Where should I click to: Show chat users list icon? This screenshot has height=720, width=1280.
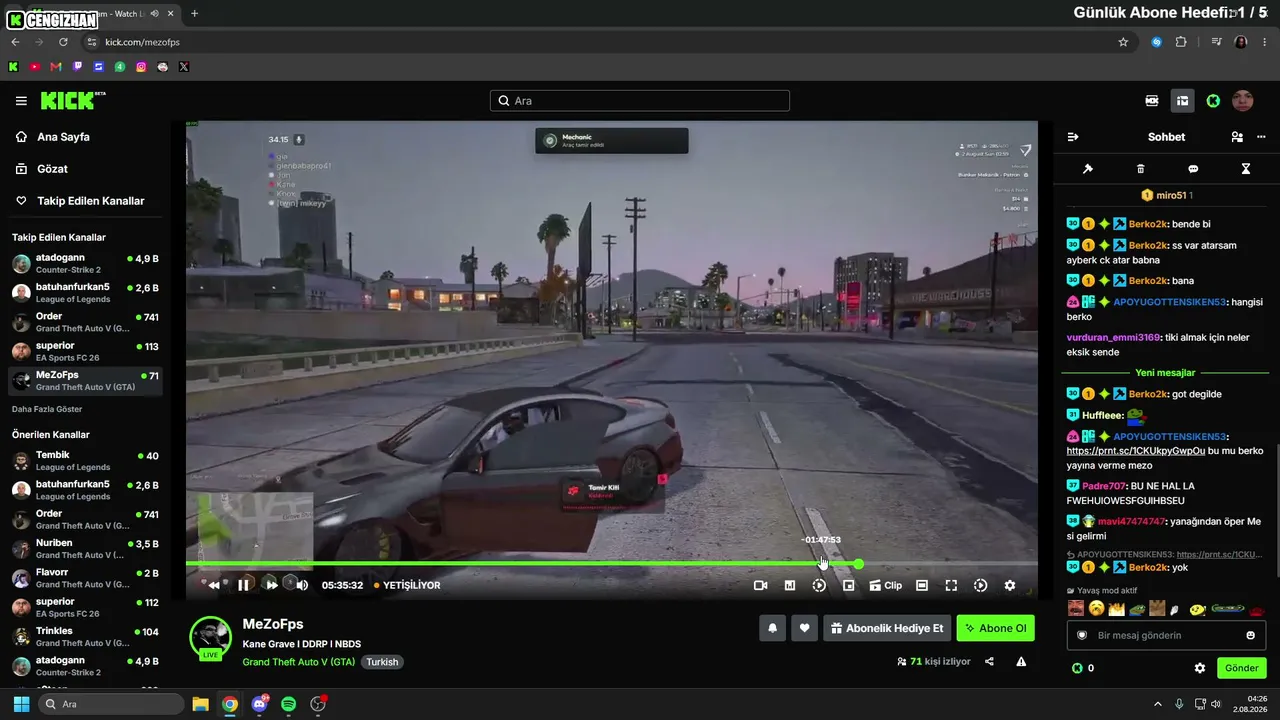click(1237, 137)
